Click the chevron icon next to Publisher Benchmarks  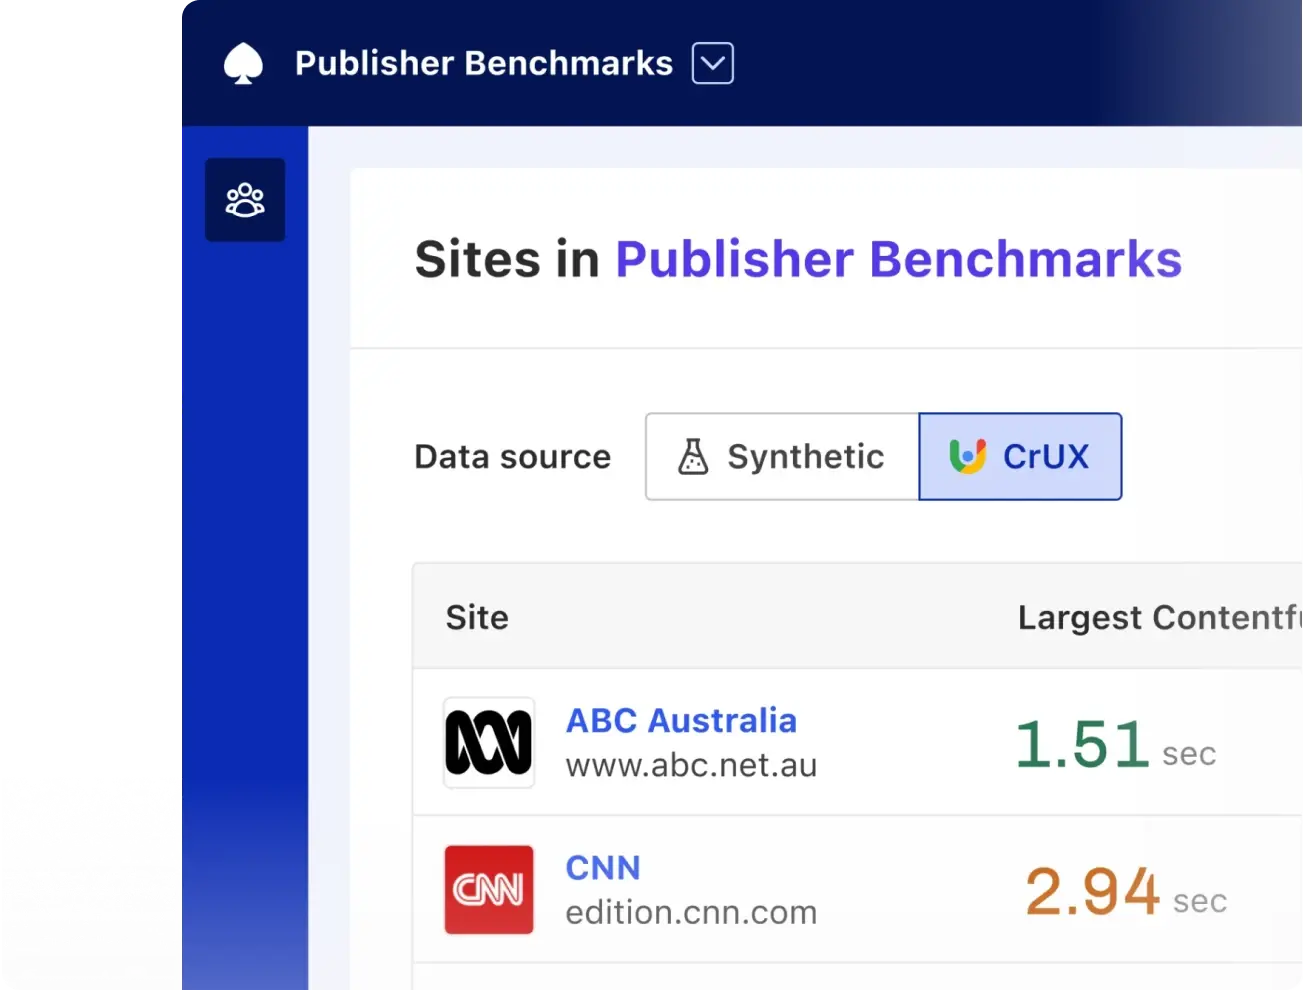click(712, 63)
